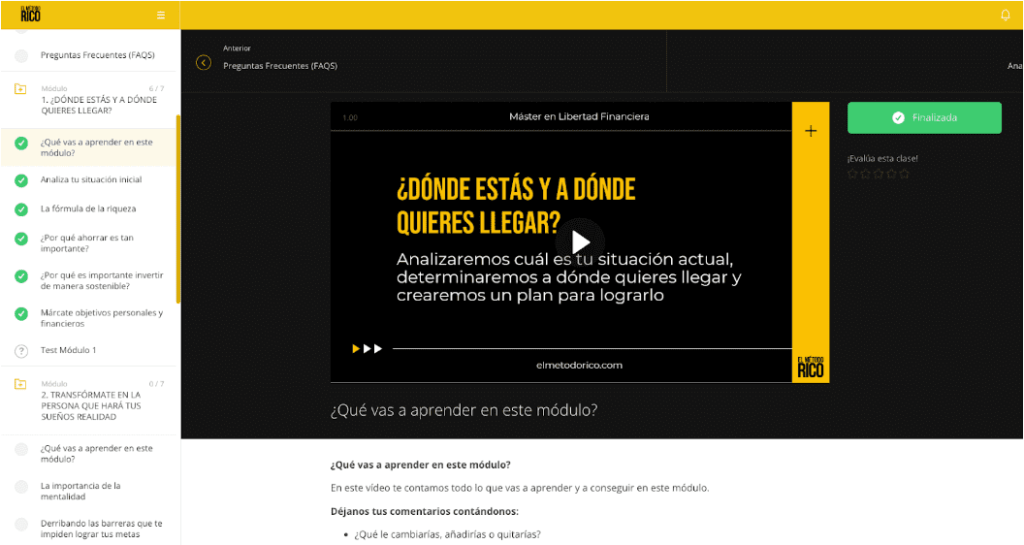Image resolution: width=1024 pixels, height=545 pixels.
Task: Expand Módulo 2 folder icon
Action: [20, 384]
